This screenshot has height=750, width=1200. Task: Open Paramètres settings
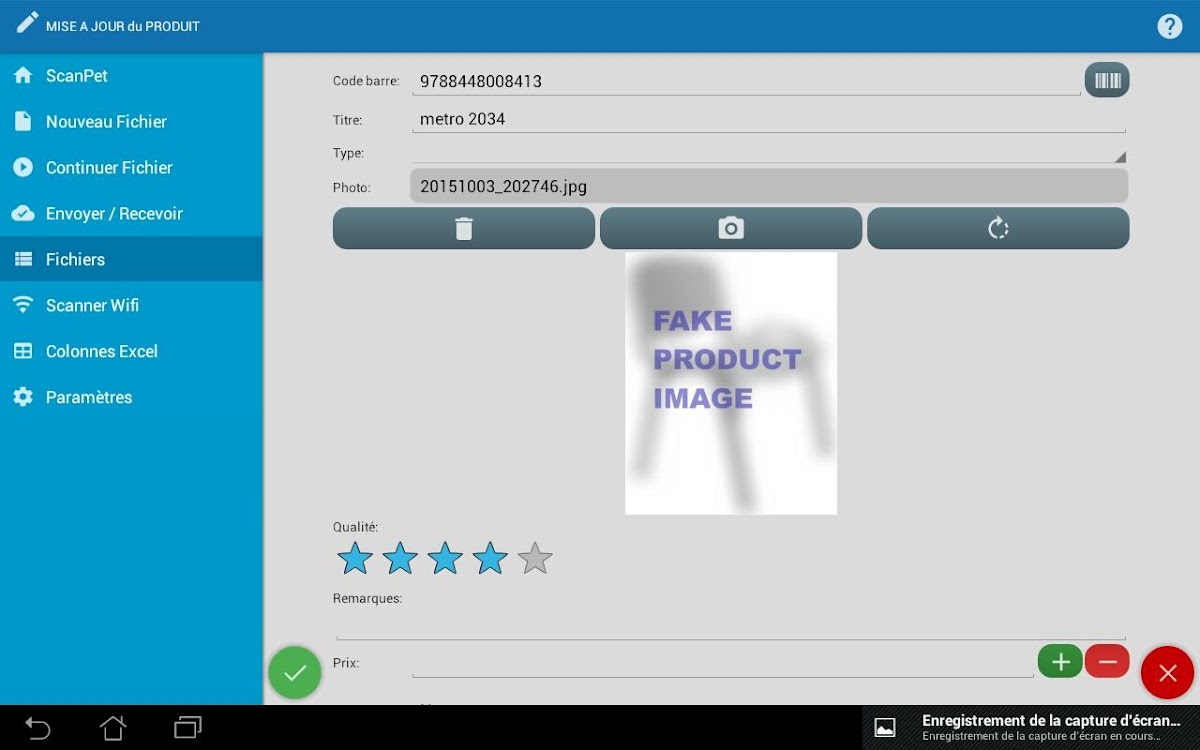pyautogui.click(x=131, y=397)
